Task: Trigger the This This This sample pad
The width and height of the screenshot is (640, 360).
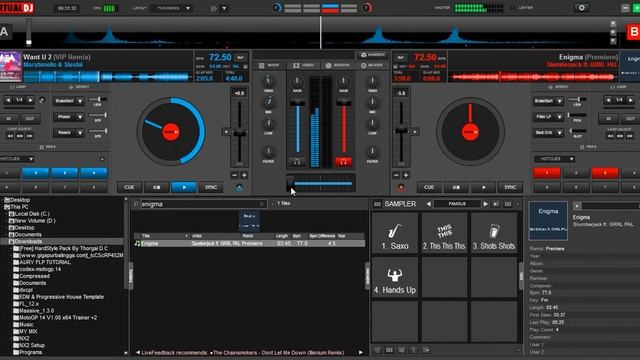Action: (444, 234)
